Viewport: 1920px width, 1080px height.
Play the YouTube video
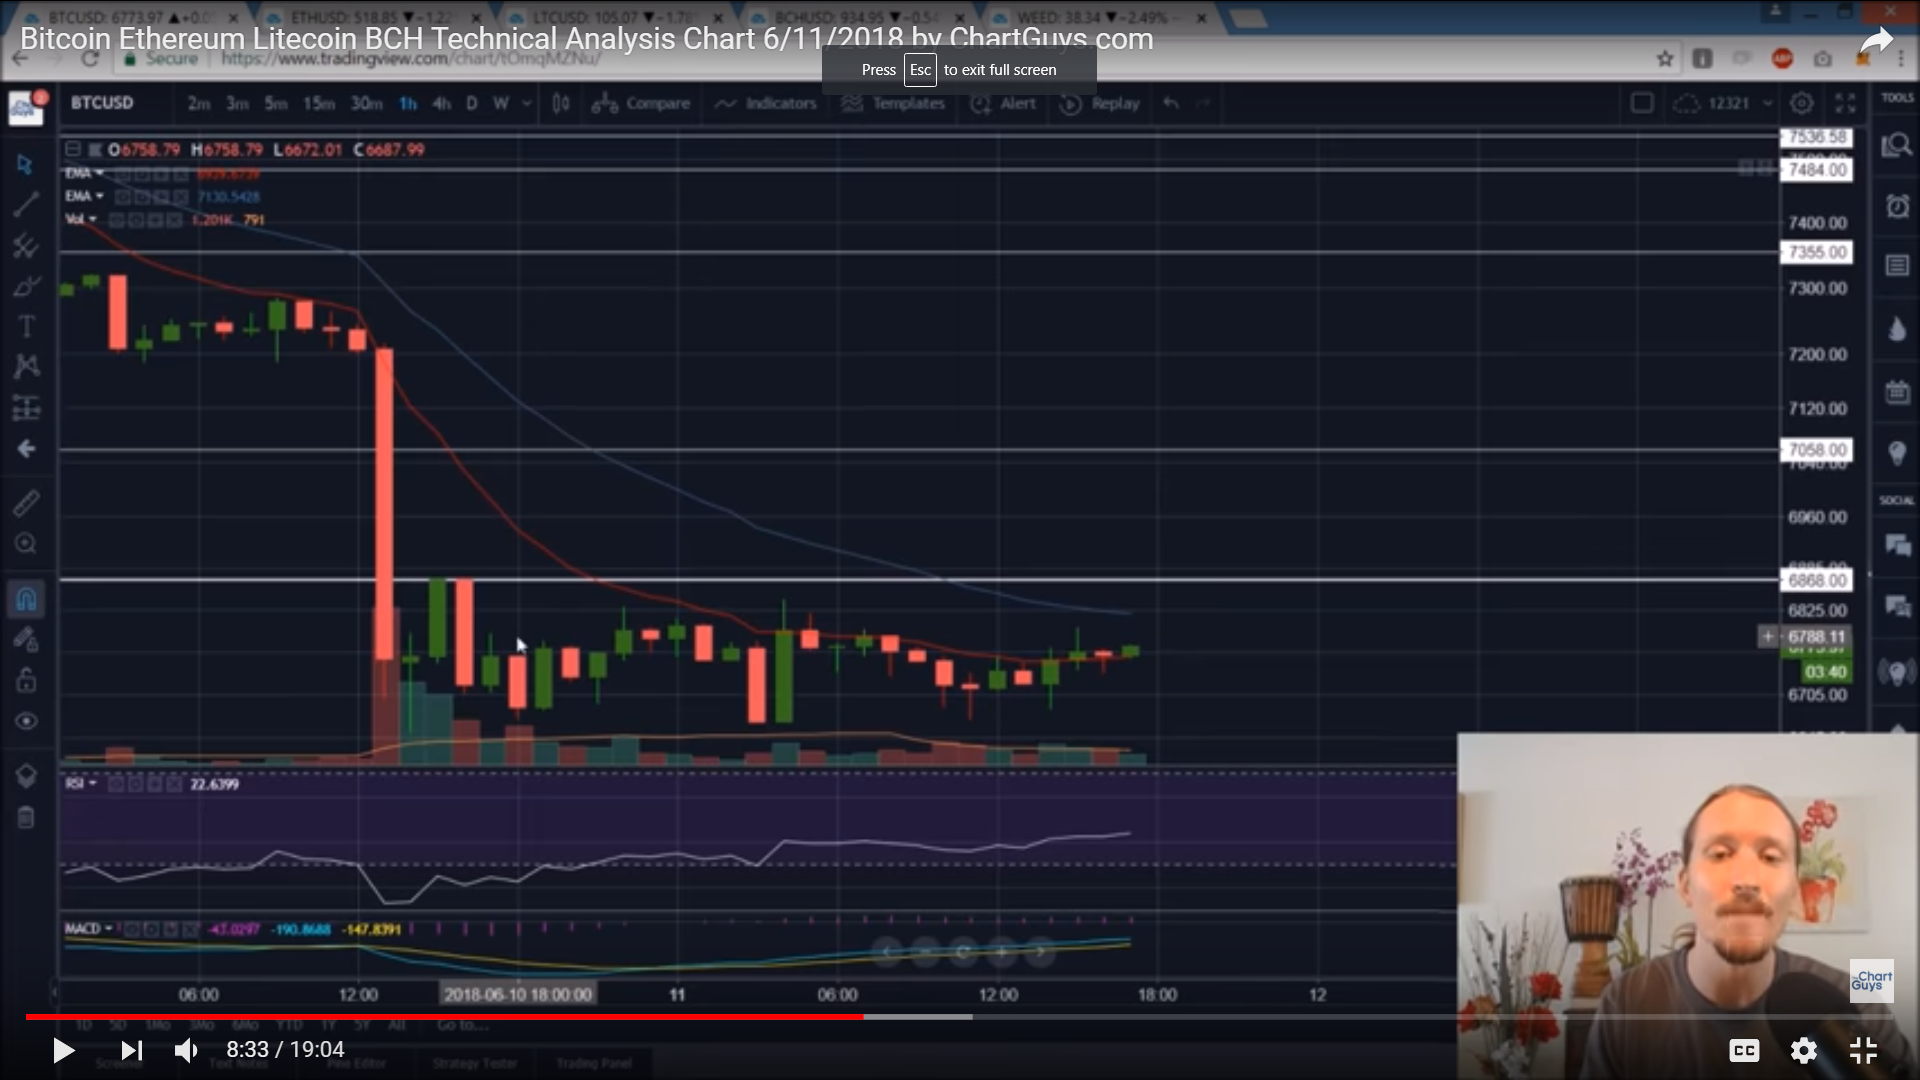click(x=62, y=1050)
